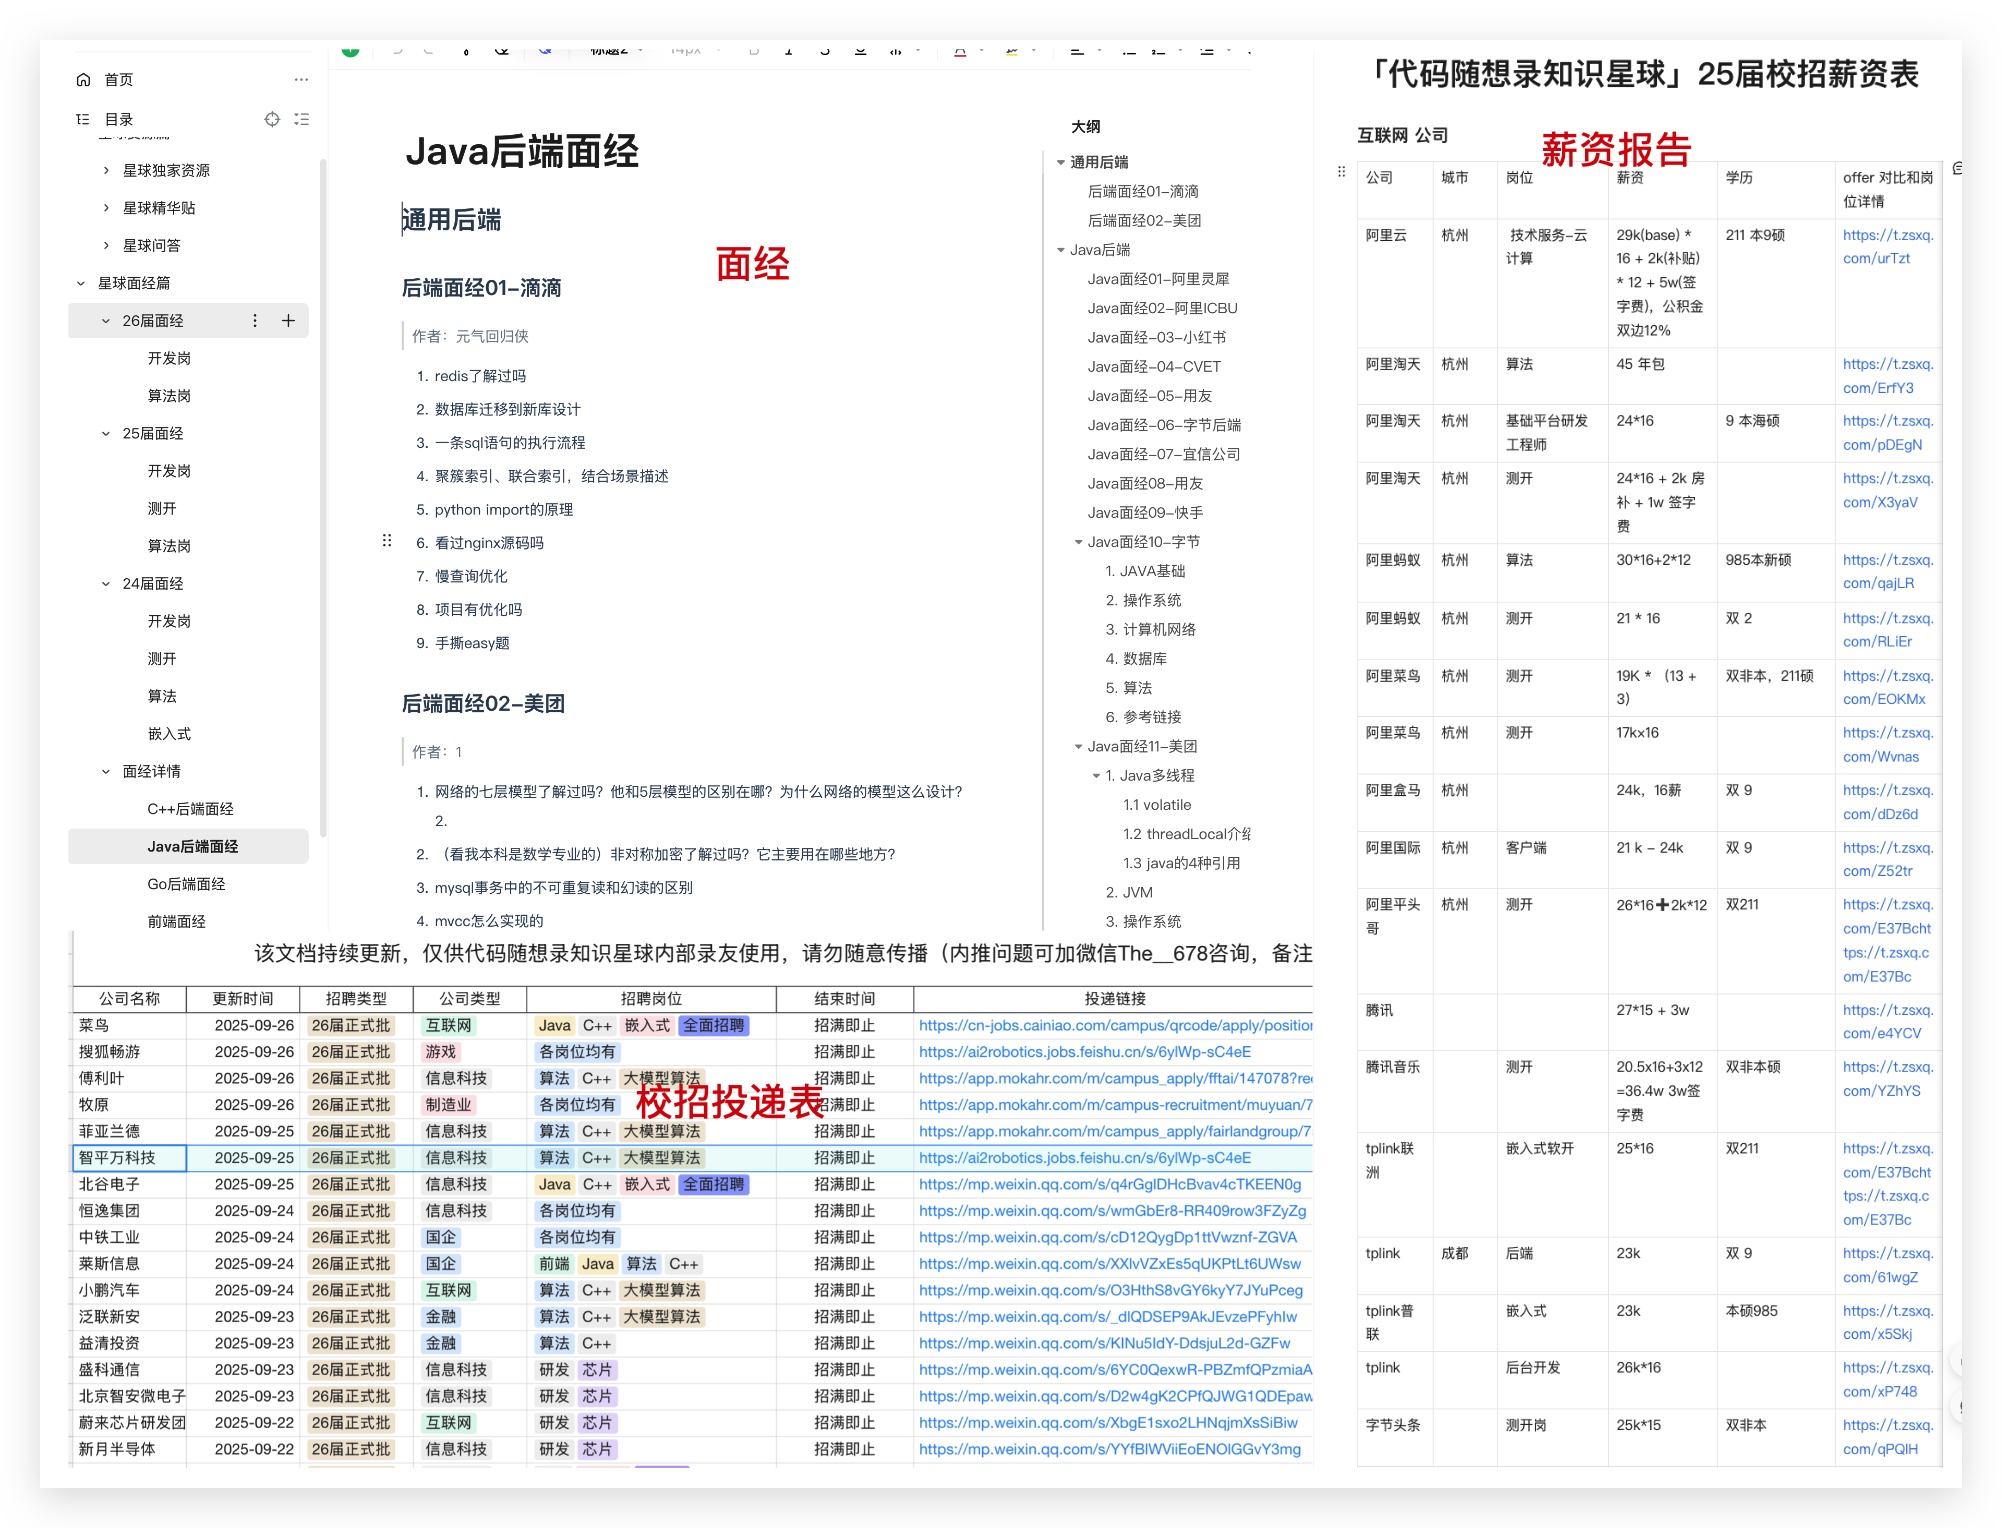
Task: Expand the 星球独家资源 folder
Action: 106,171
